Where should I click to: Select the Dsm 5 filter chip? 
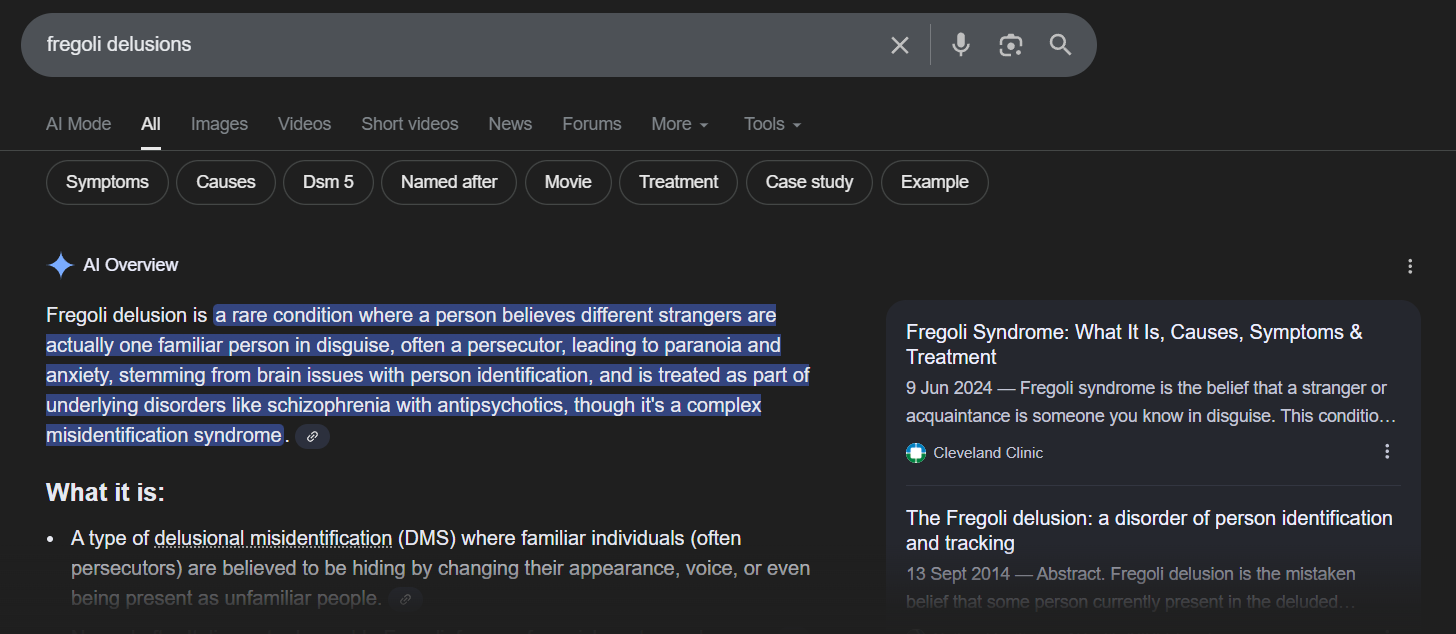(x=328, y=182)
